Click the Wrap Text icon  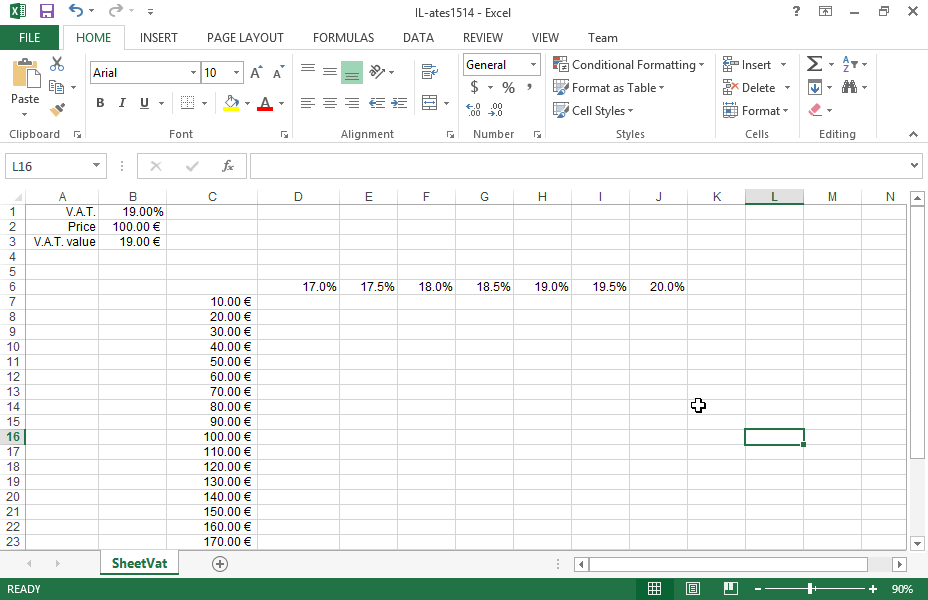tap(429, 72)
